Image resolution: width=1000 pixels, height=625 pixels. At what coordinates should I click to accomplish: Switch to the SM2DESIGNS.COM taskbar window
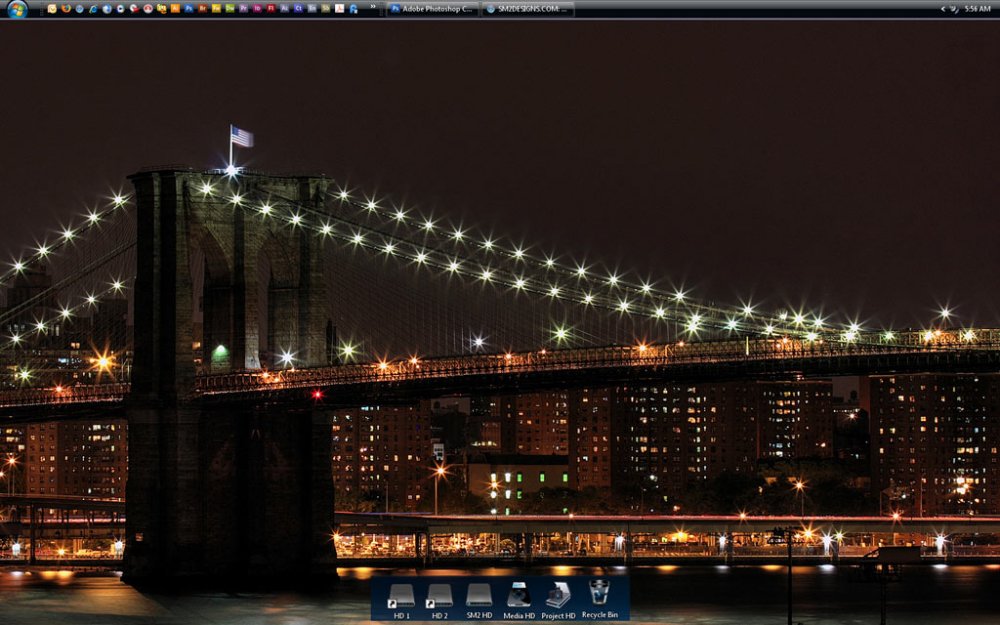click(528, 8)
